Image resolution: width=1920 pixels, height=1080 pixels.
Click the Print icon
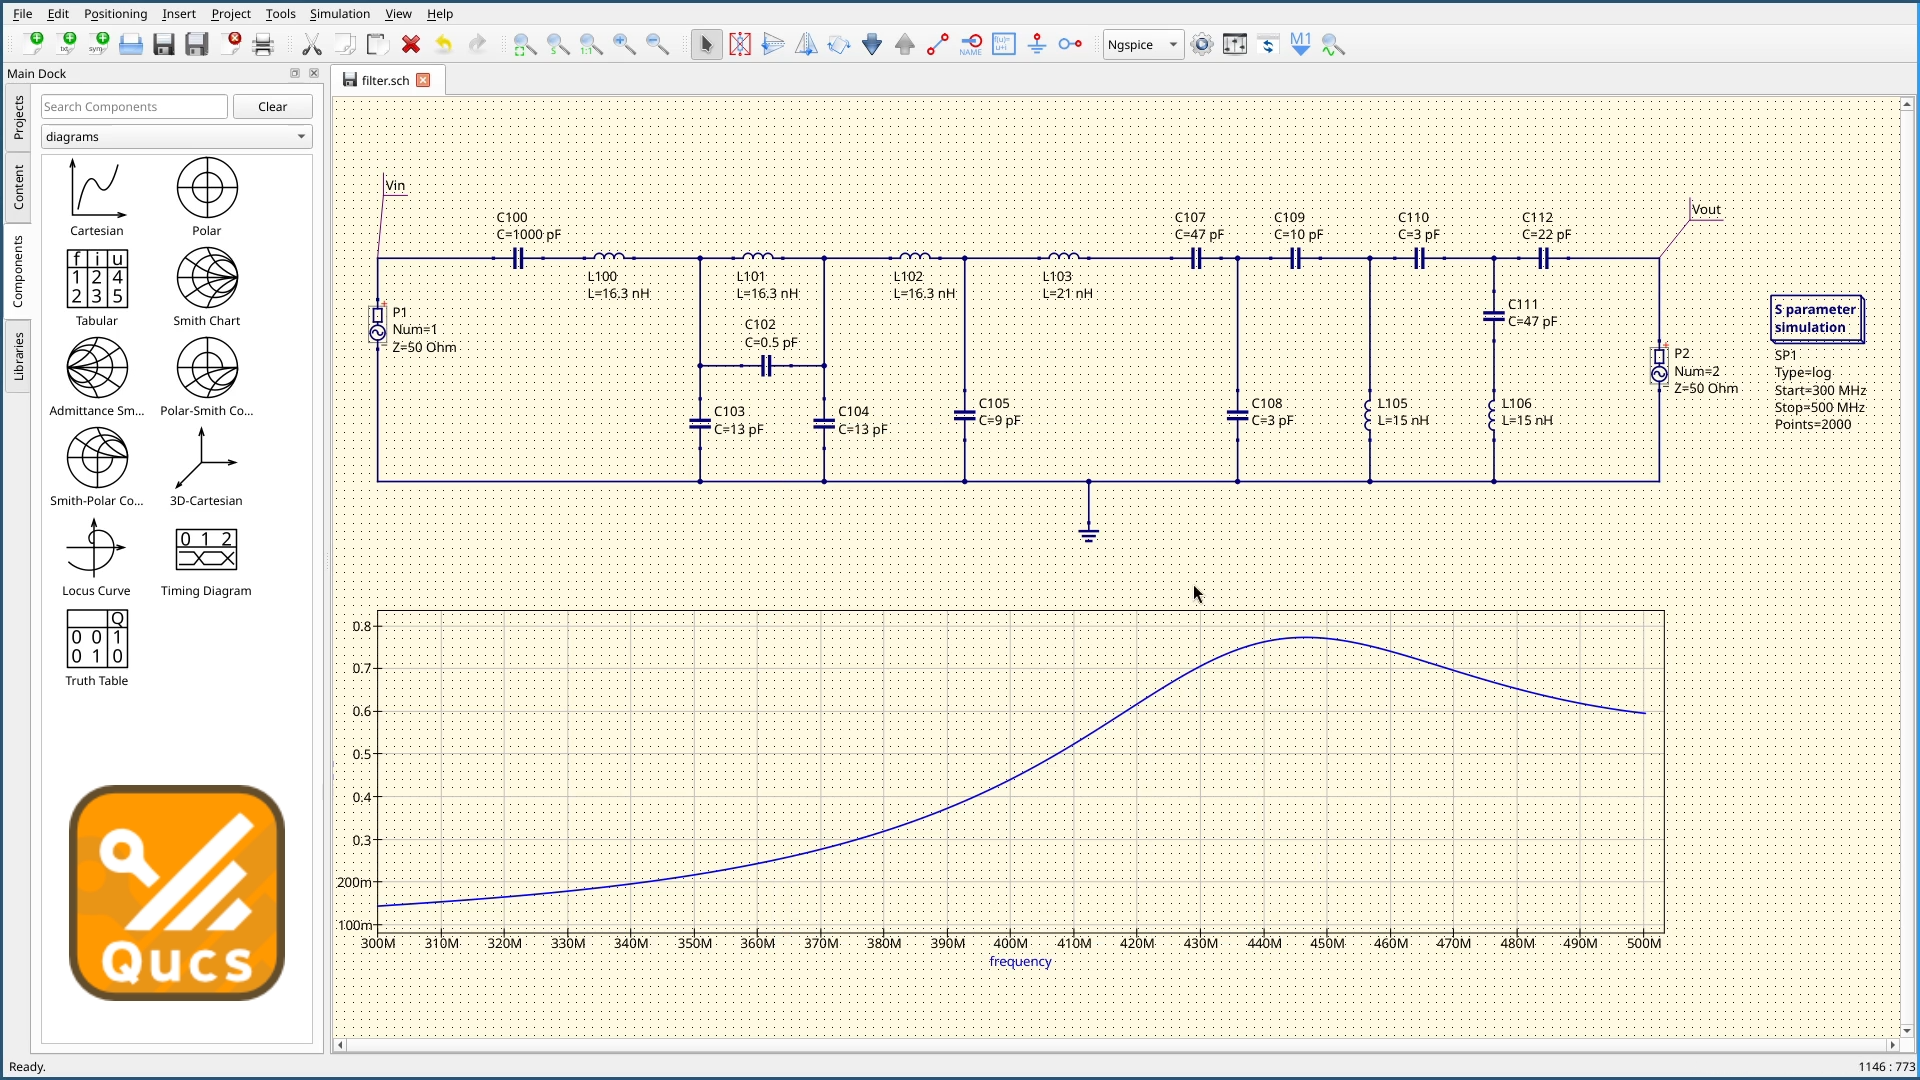pos(263,44)
